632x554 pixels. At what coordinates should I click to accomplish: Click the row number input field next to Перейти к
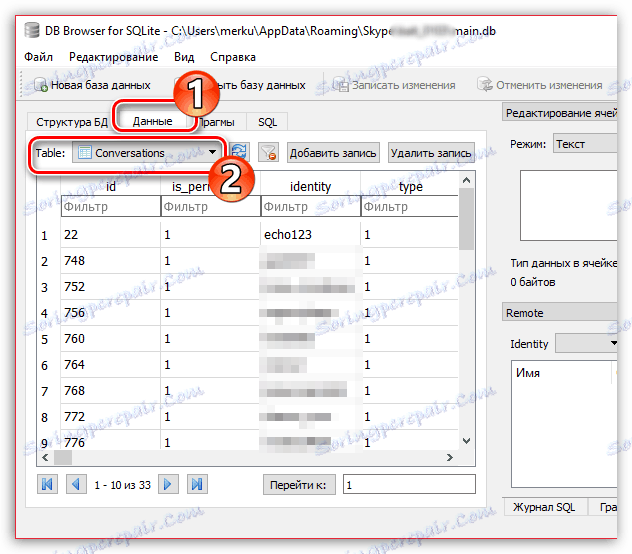pyautogui.click(x=409, y=484)
